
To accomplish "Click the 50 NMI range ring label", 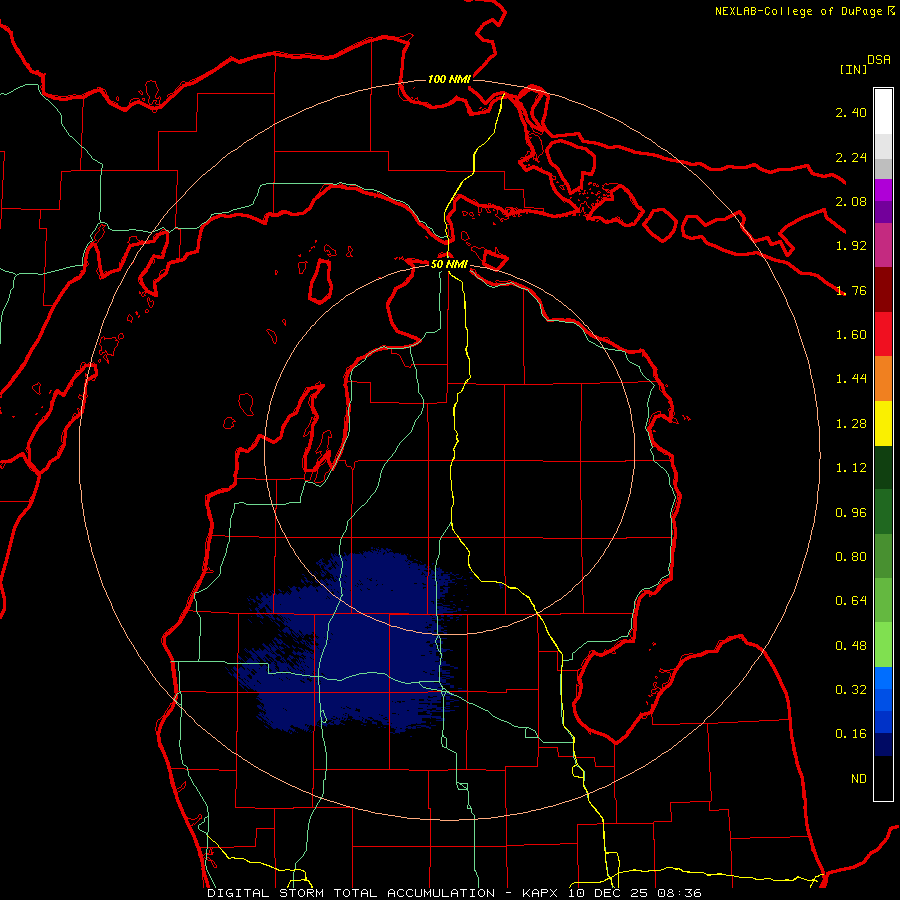I will (449, 264).
